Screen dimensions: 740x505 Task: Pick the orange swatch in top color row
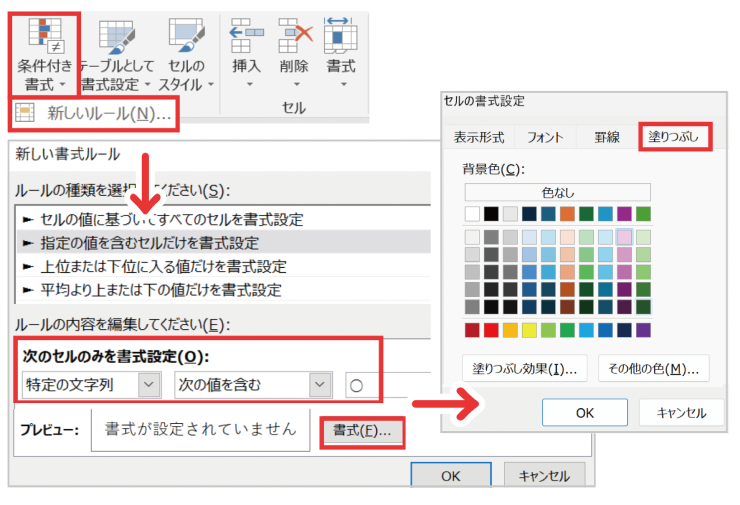[567, 214]
